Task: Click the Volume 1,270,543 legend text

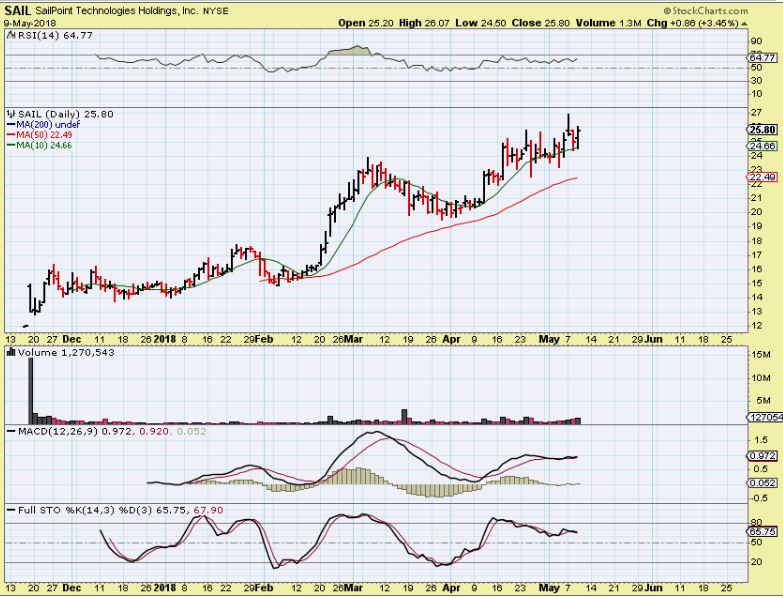Action: (x=66, y=352)
